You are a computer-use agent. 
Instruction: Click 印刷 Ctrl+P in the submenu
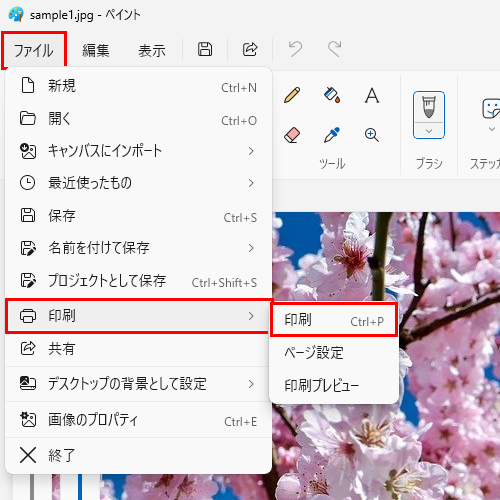pos(334,320)
